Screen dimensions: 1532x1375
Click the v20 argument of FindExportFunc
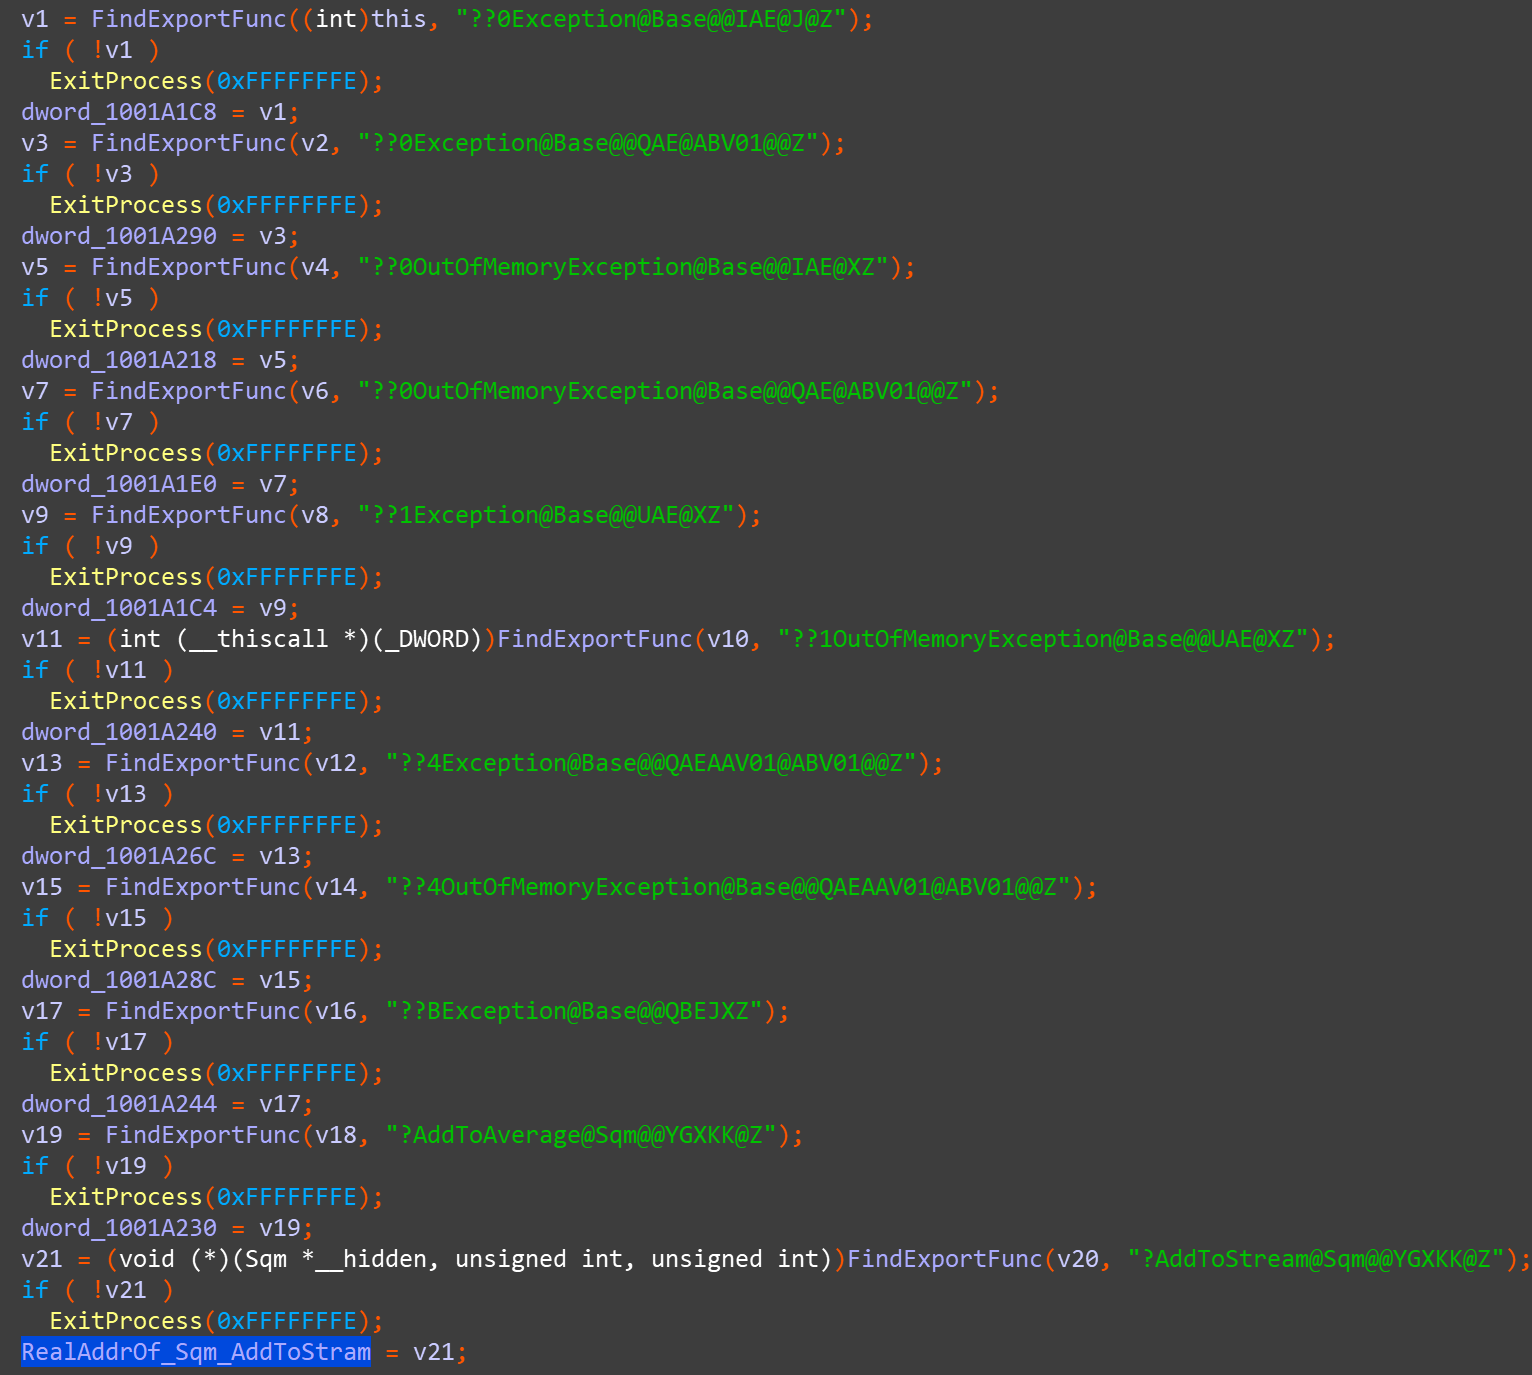pyautogui.click(x=1077, y=1259)
